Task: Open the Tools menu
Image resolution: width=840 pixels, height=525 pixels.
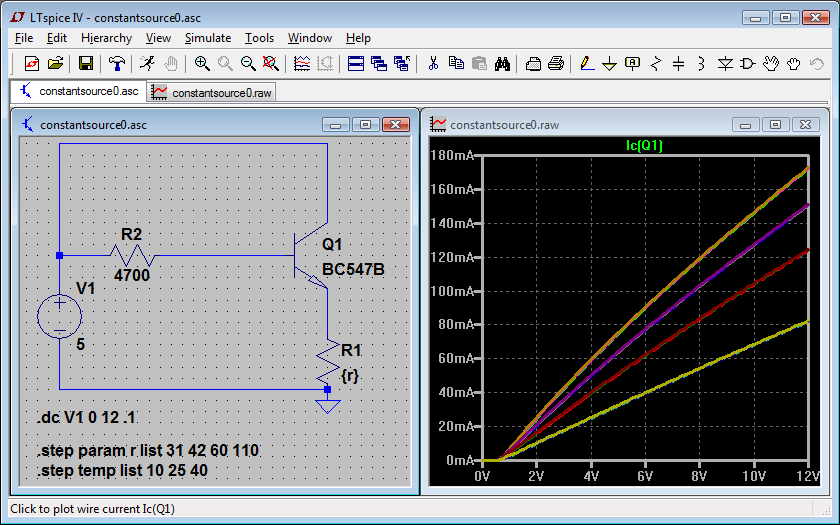Action: click(259, 38)
